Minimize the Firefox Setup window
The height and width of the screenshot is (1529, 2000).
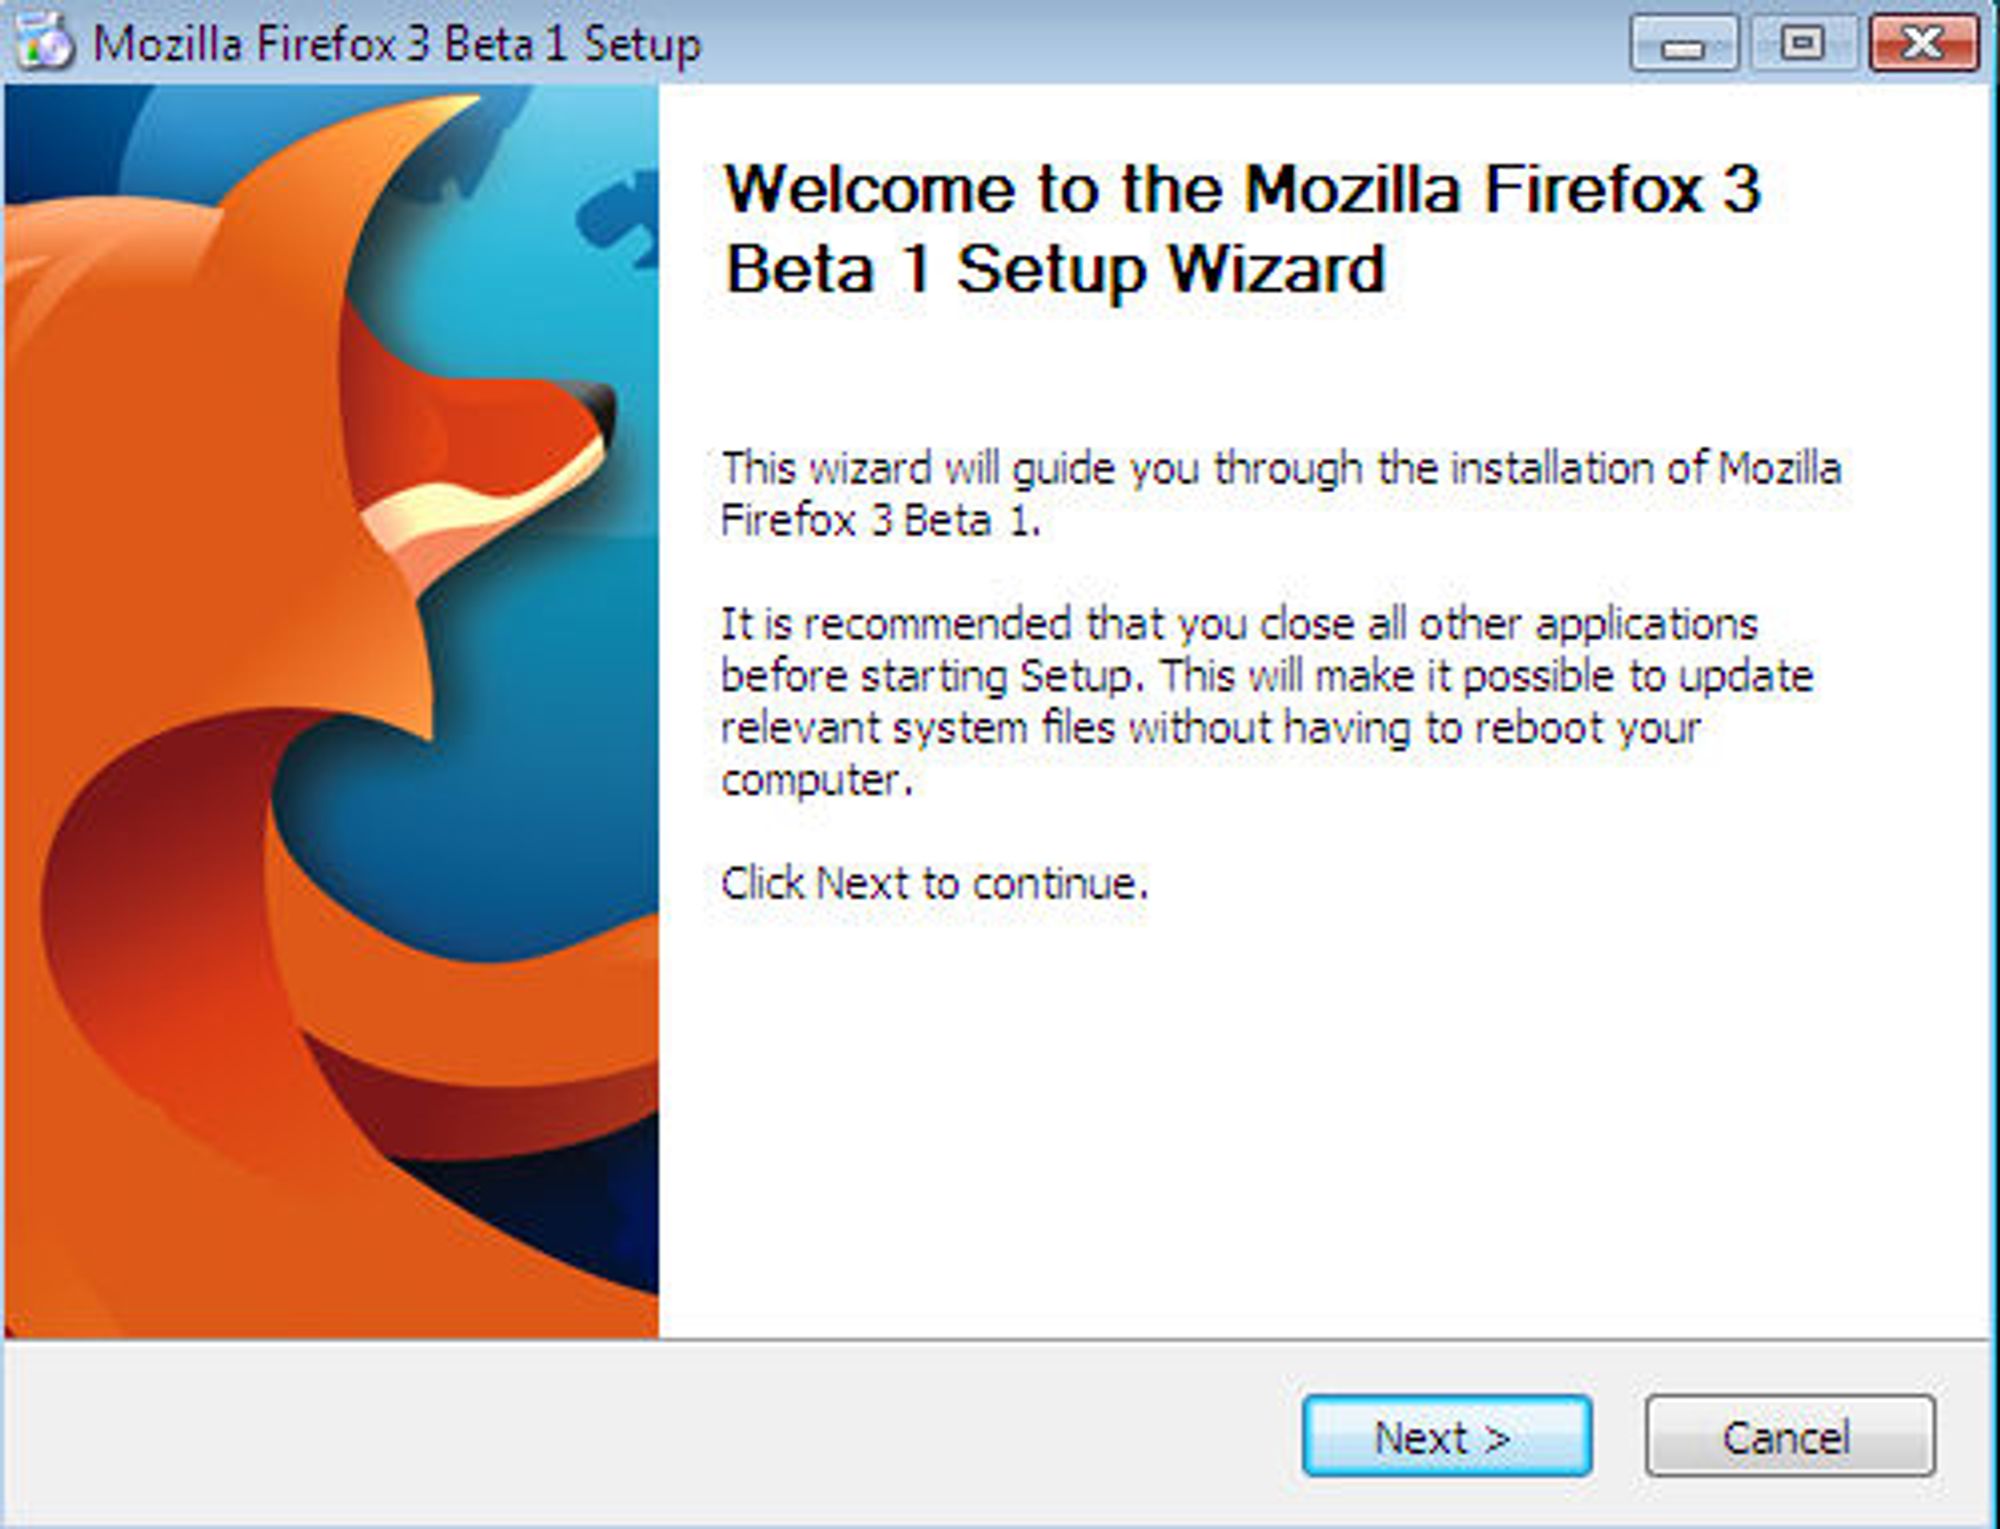(1684, 44)
